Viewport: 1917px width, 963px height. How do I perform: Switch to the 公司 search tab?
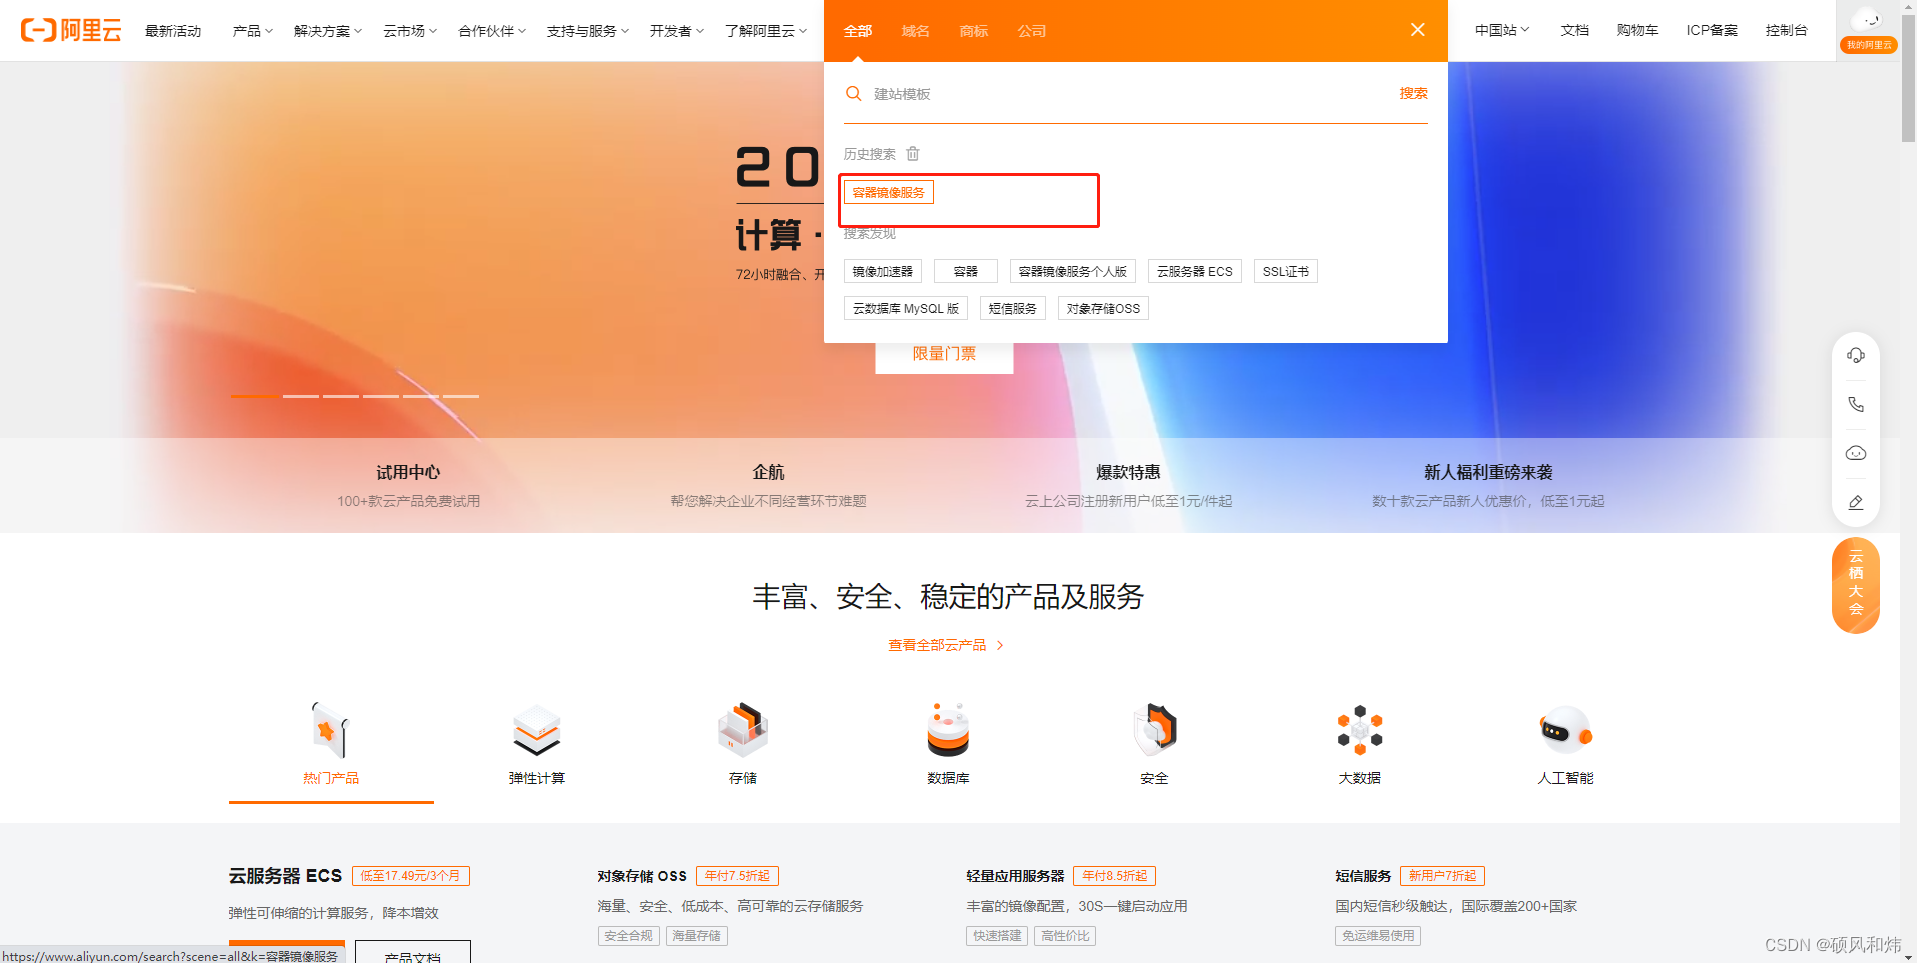(x=1031, y=31)
